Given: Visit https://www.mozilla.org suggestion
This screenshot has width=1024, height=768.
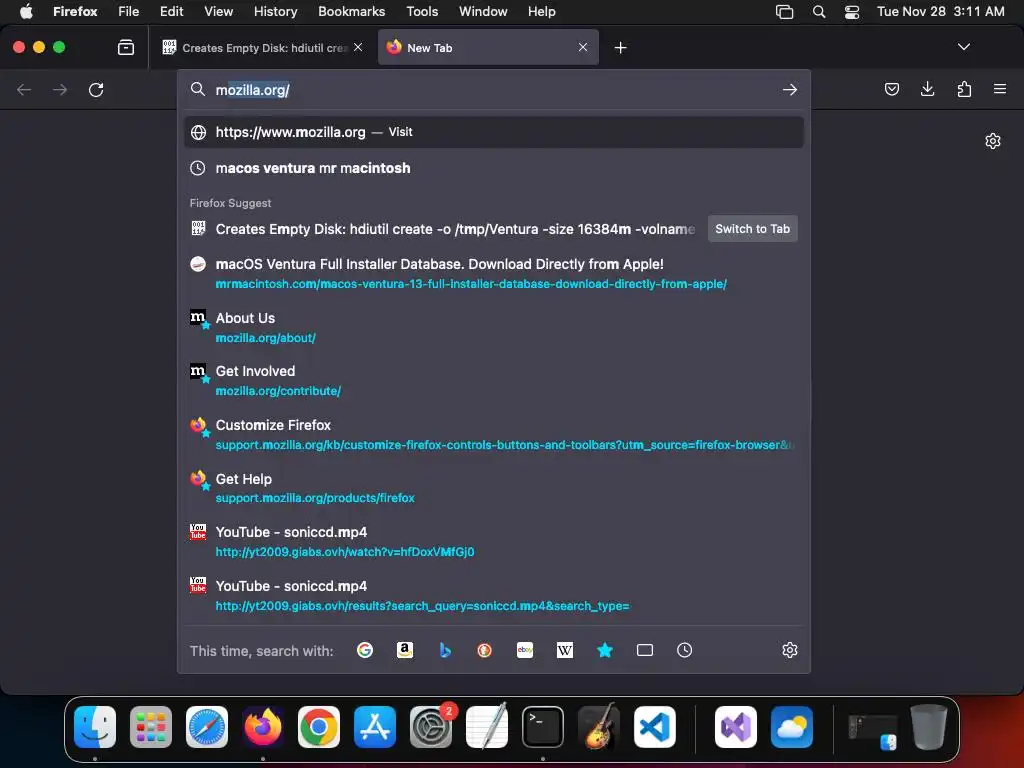Looking at the screenshot, I should tap(494, 132).
